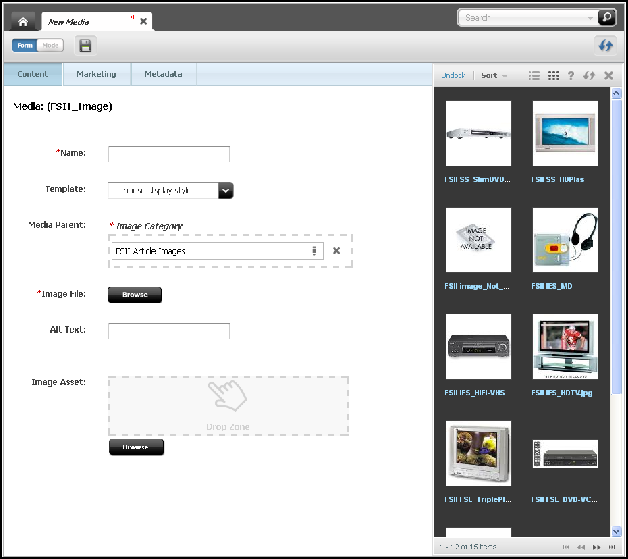Switch asset panel to grid view

(x=553, y=75)
